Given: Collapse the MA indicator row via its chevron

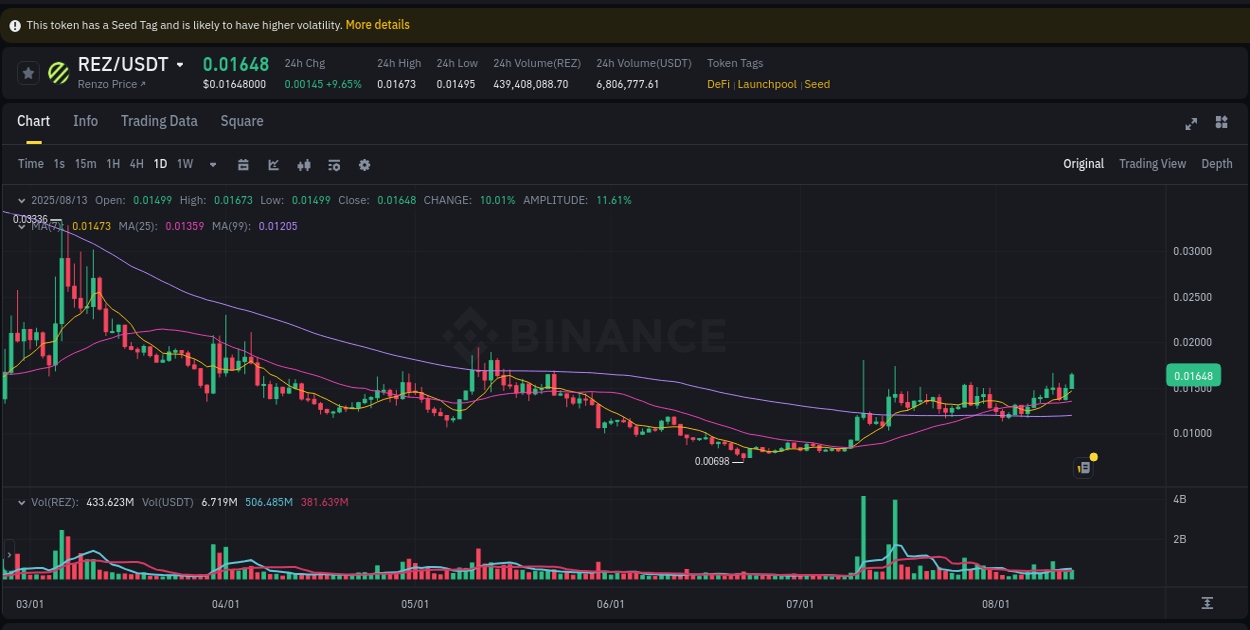Looking at the screenshot, I should [x=22, y=226].
